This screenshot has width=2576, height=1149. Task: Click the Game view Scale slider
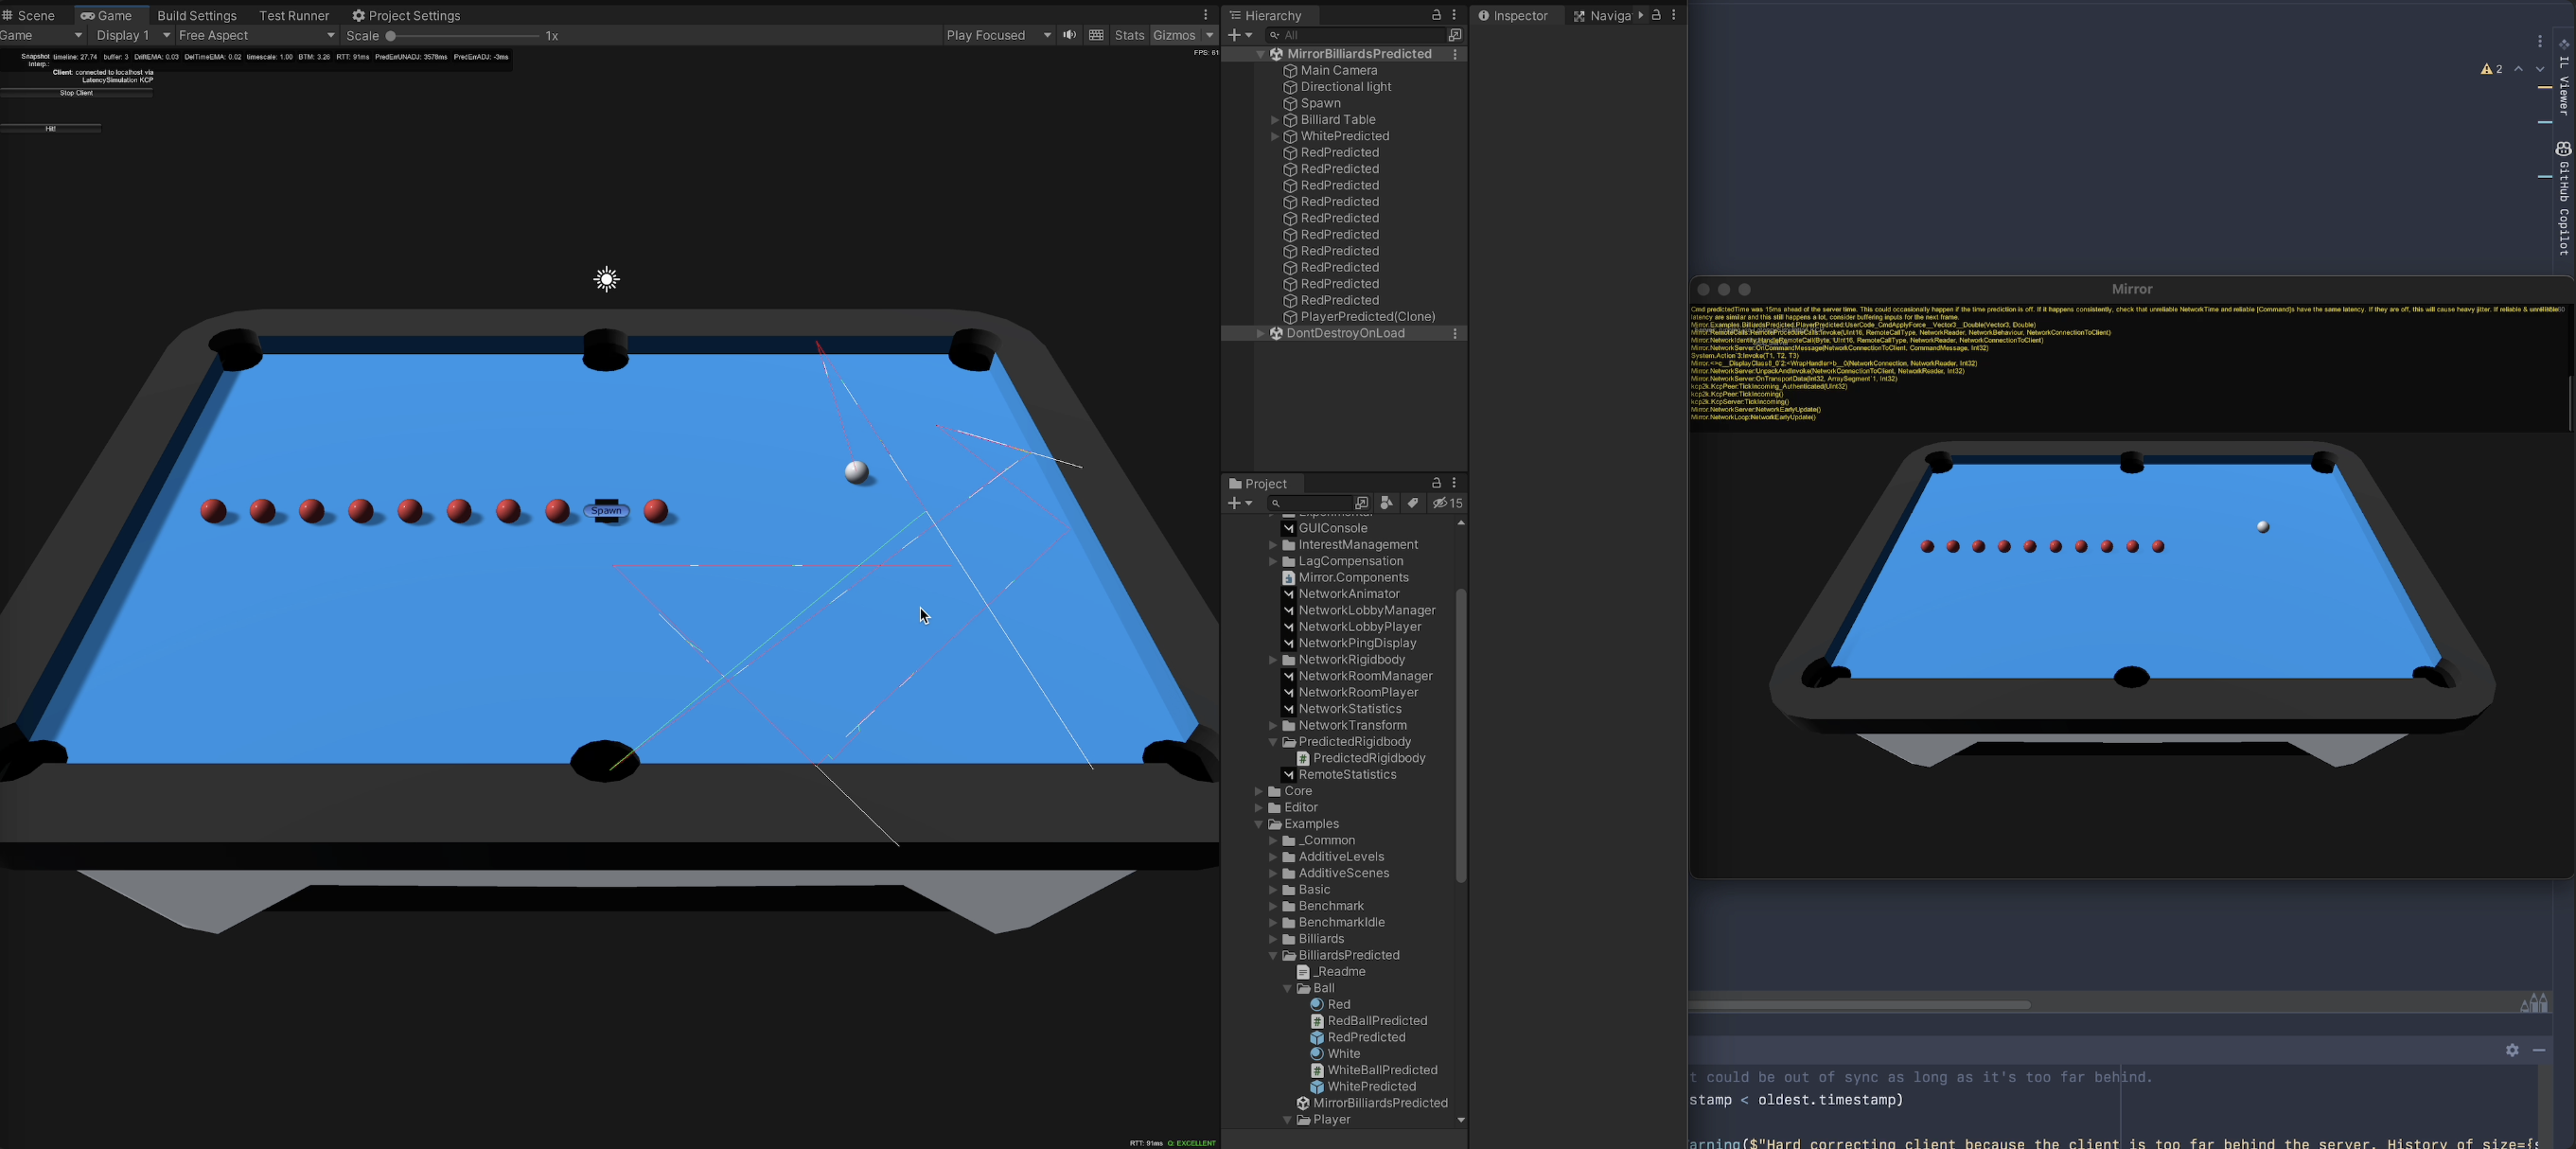462,35
